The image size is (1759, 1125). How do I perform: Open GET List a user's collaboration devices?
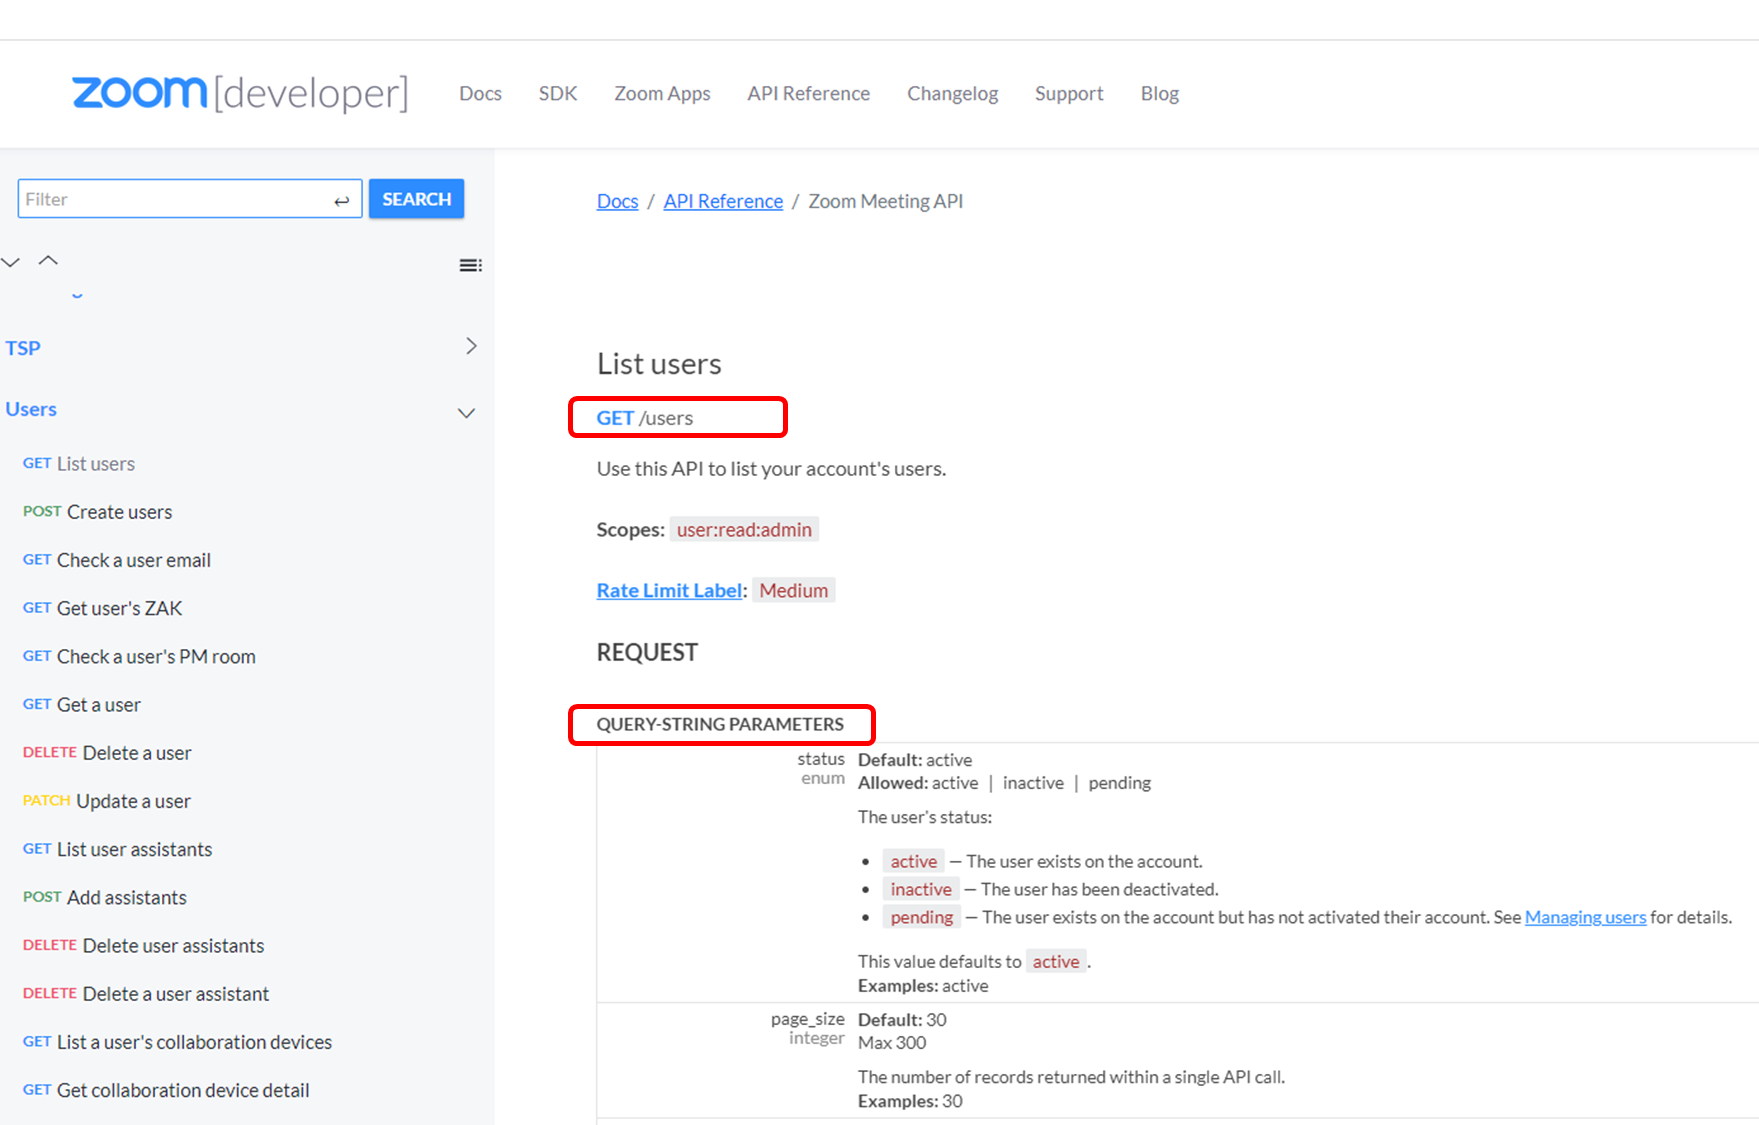pyautogui.click(x=177, y=1042)
